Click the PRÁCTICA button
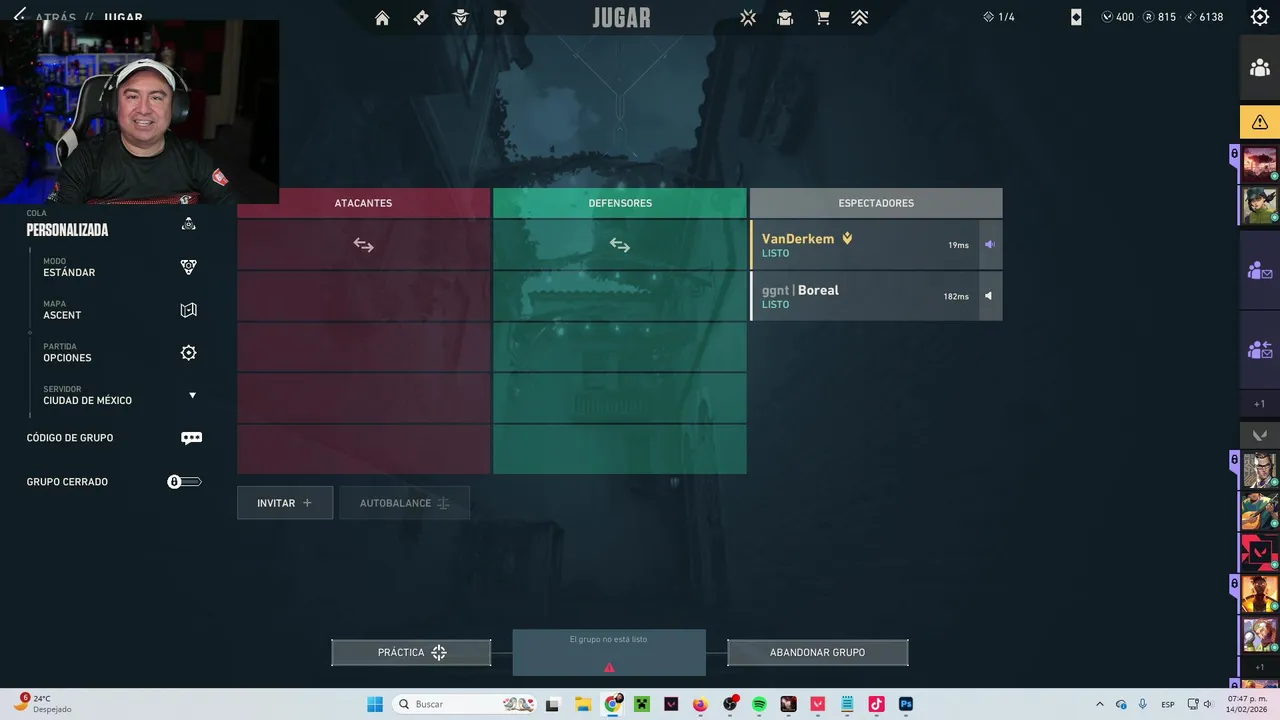 point(411,652)
